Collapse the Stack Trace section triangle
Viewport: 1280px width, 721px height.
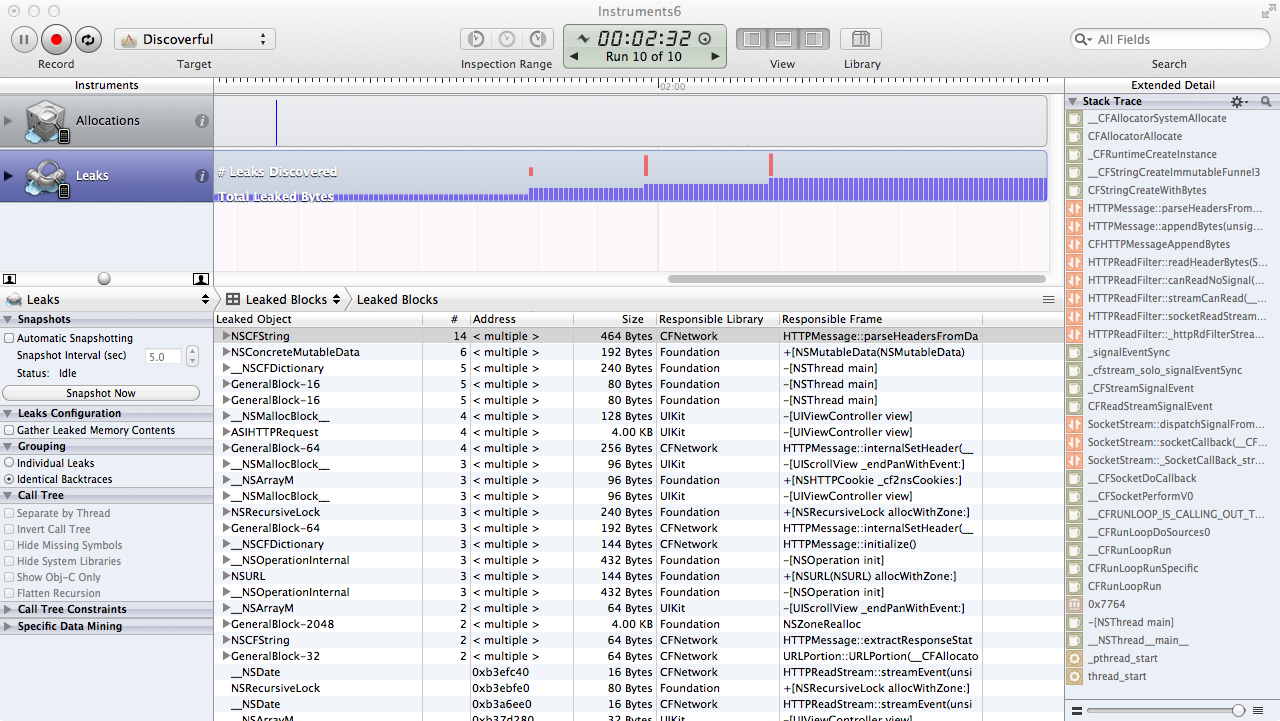pos(1072,102)
